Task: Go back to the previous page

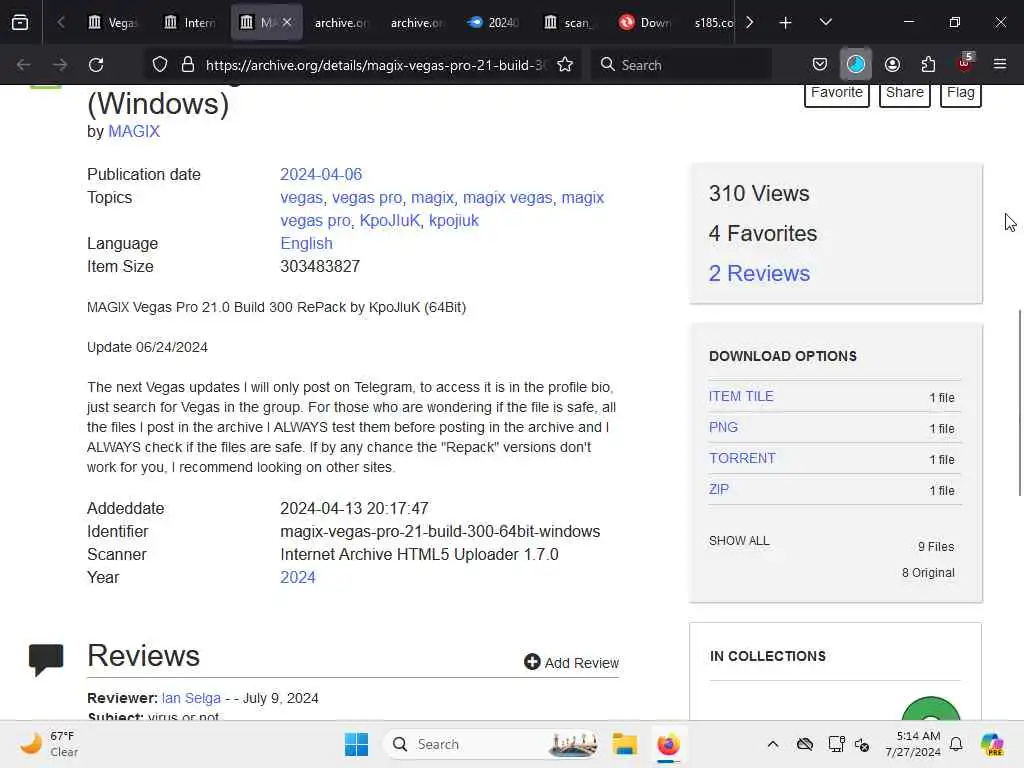Action: pyautogui.click(x=24, y=65)
